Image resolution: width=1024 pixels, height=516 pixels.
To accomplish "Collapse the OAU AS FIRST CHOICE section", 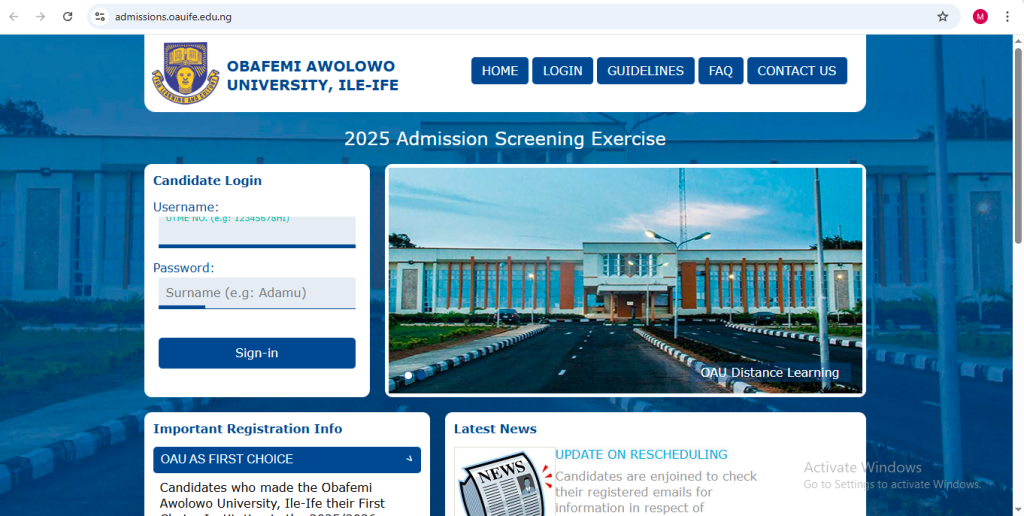I will 287,460.
